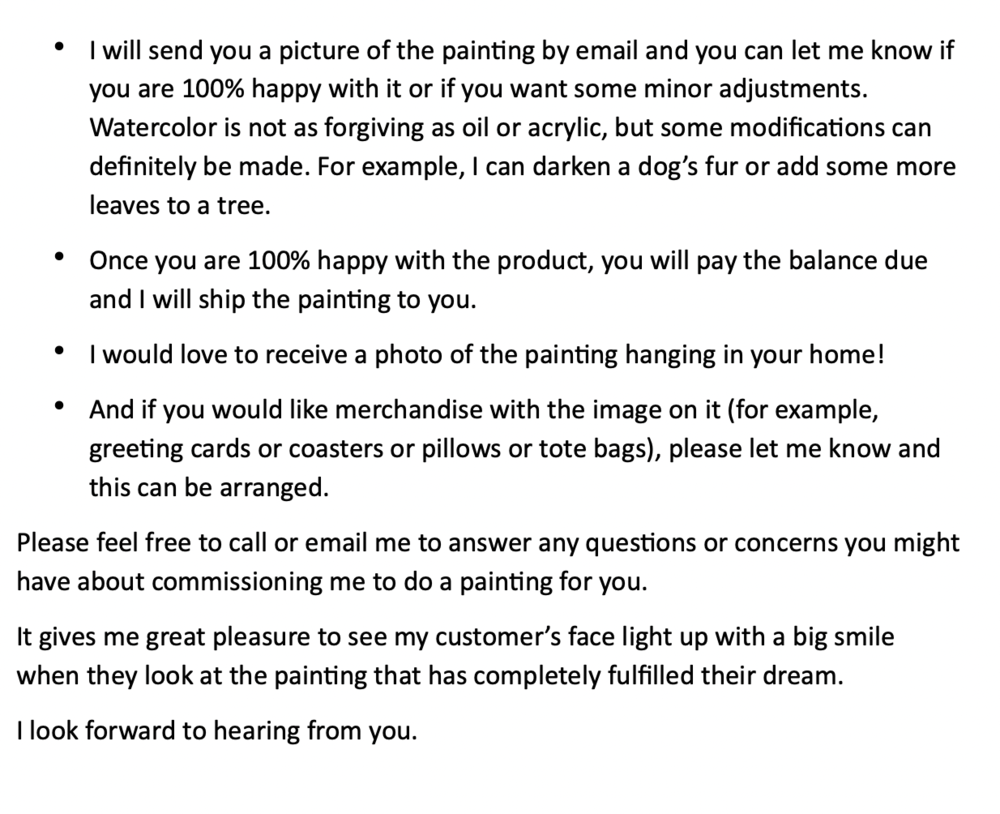Click the bullet point before "I will send you"

pos(60,49)
